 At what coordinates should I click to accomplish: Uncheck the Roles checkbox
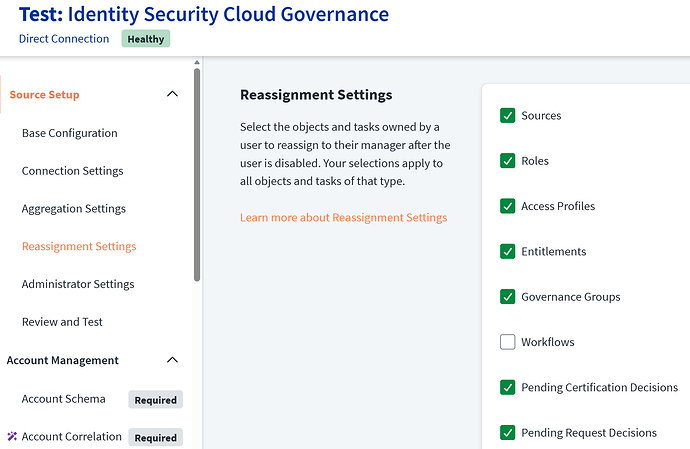[508, 161]
